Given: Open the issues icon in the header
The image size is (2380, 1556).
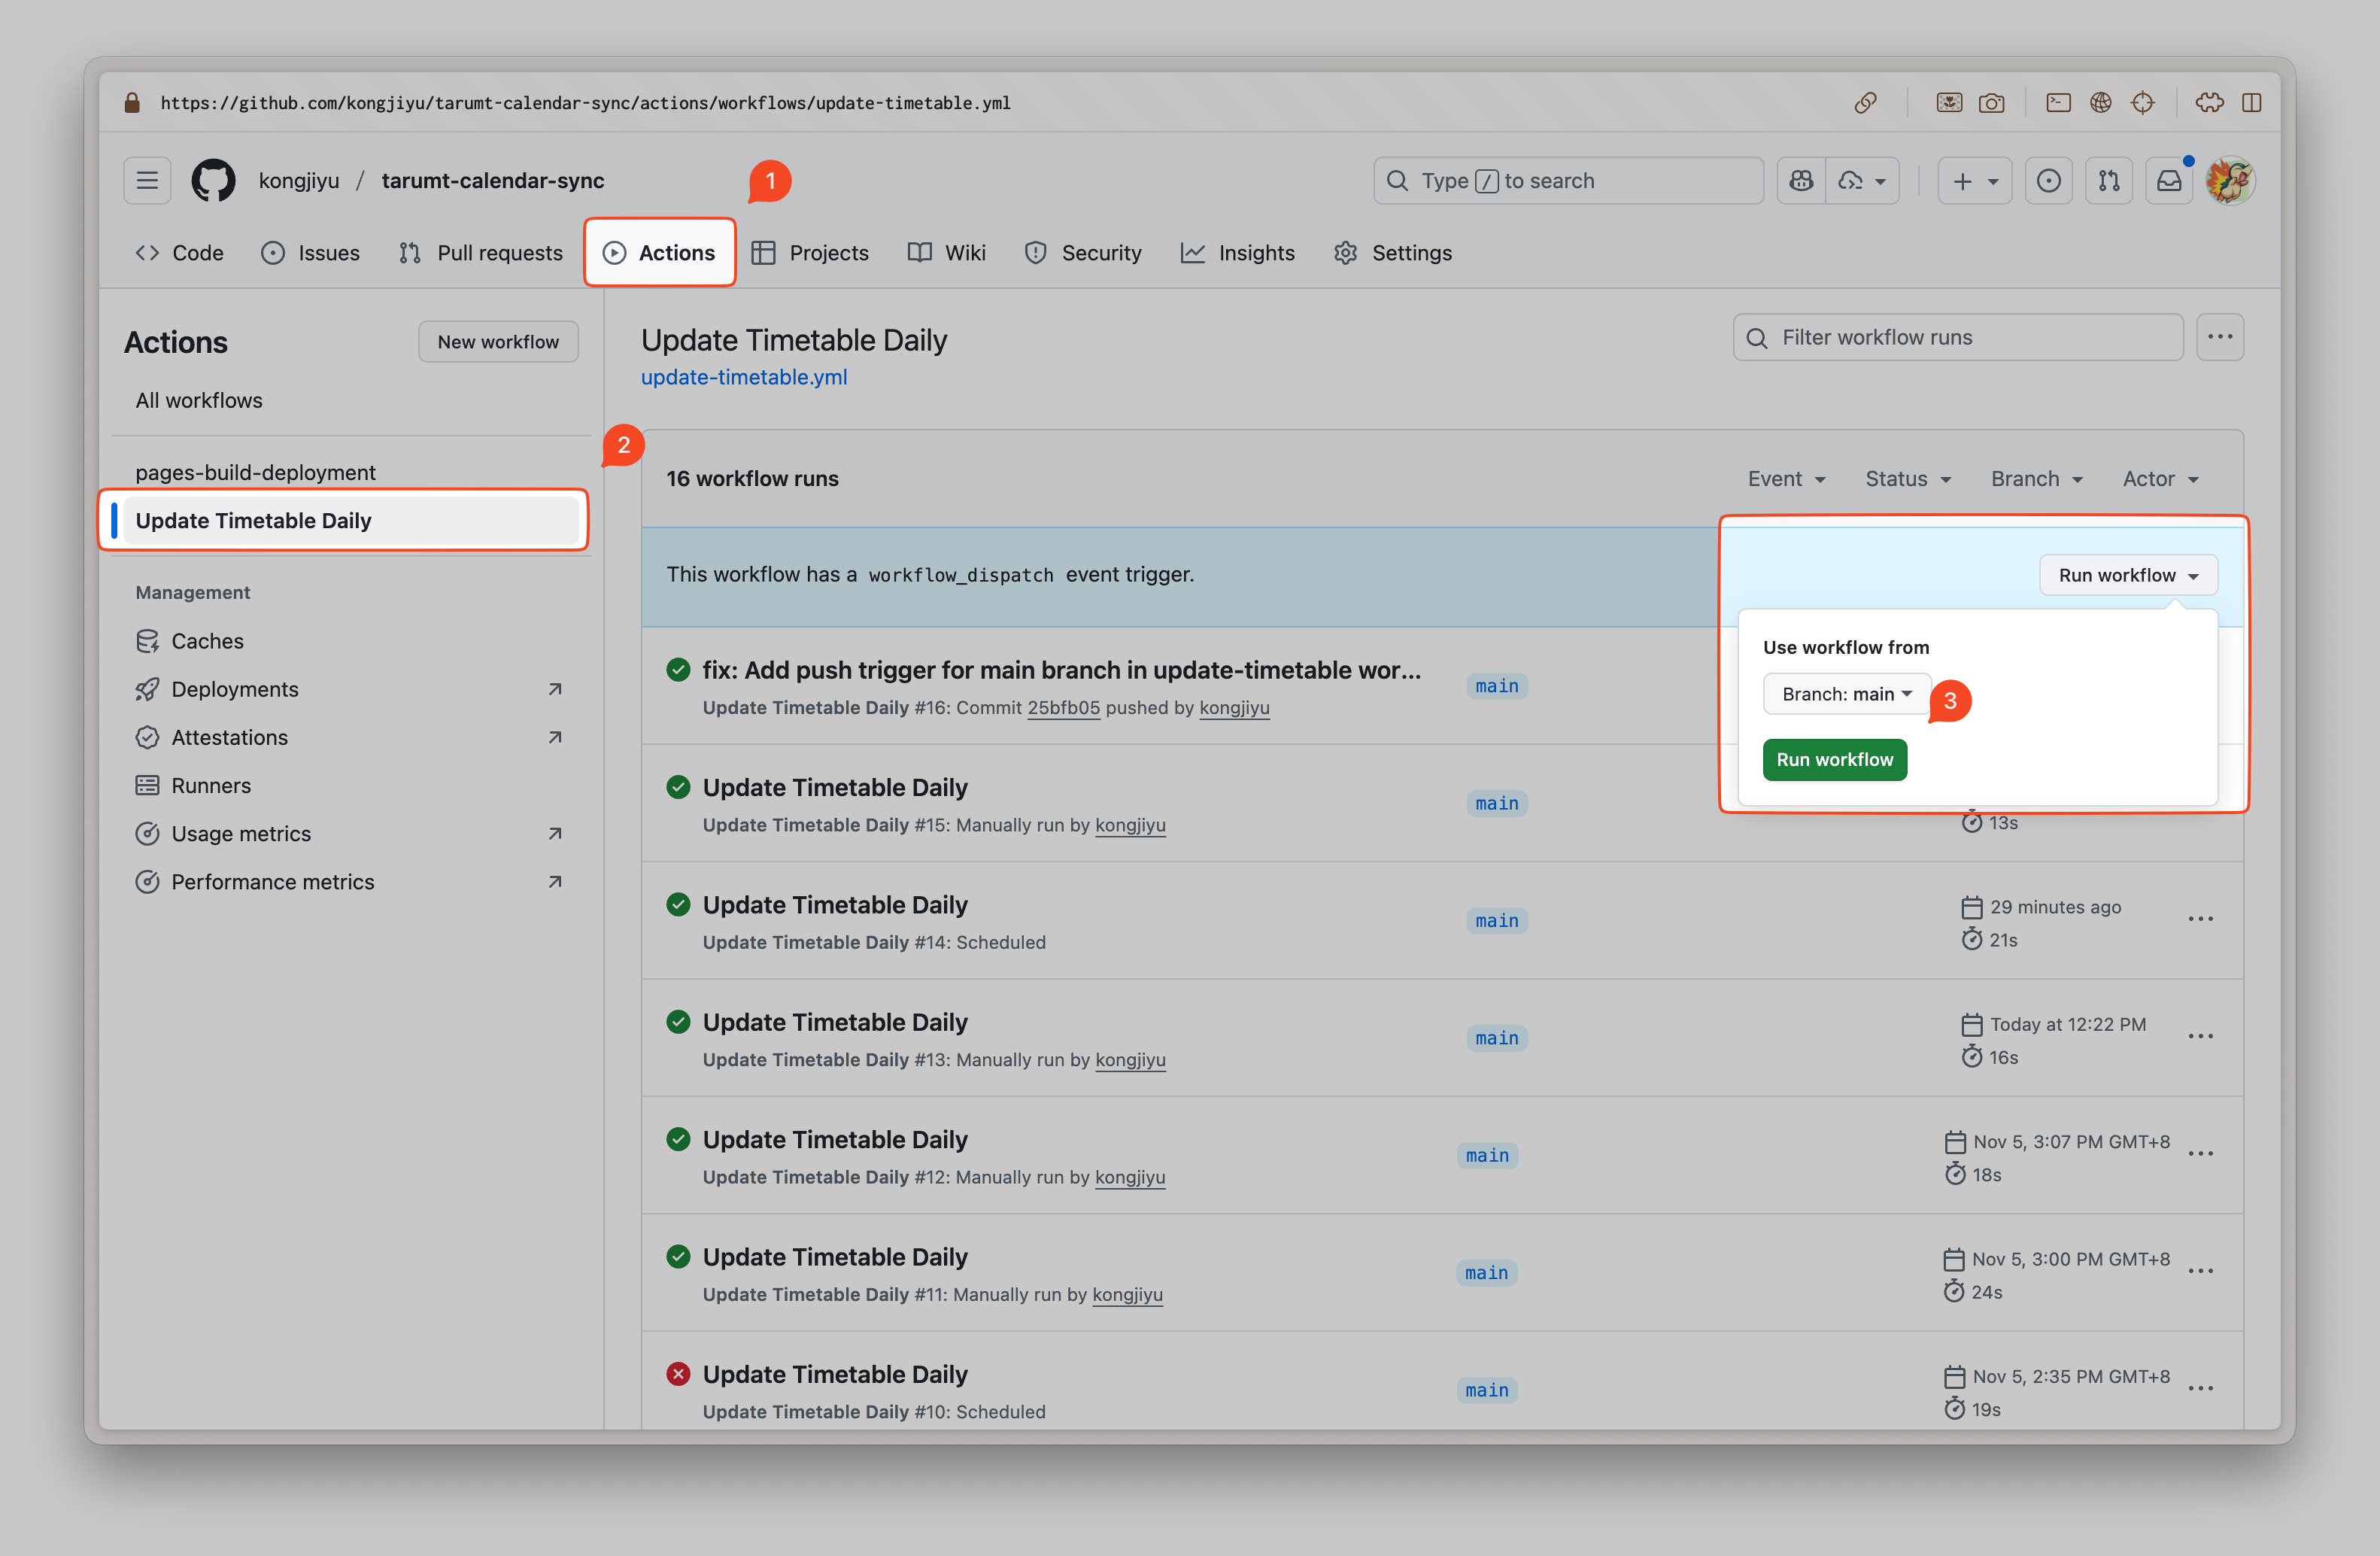Looking at the screenshot, I should [2049, 181].
